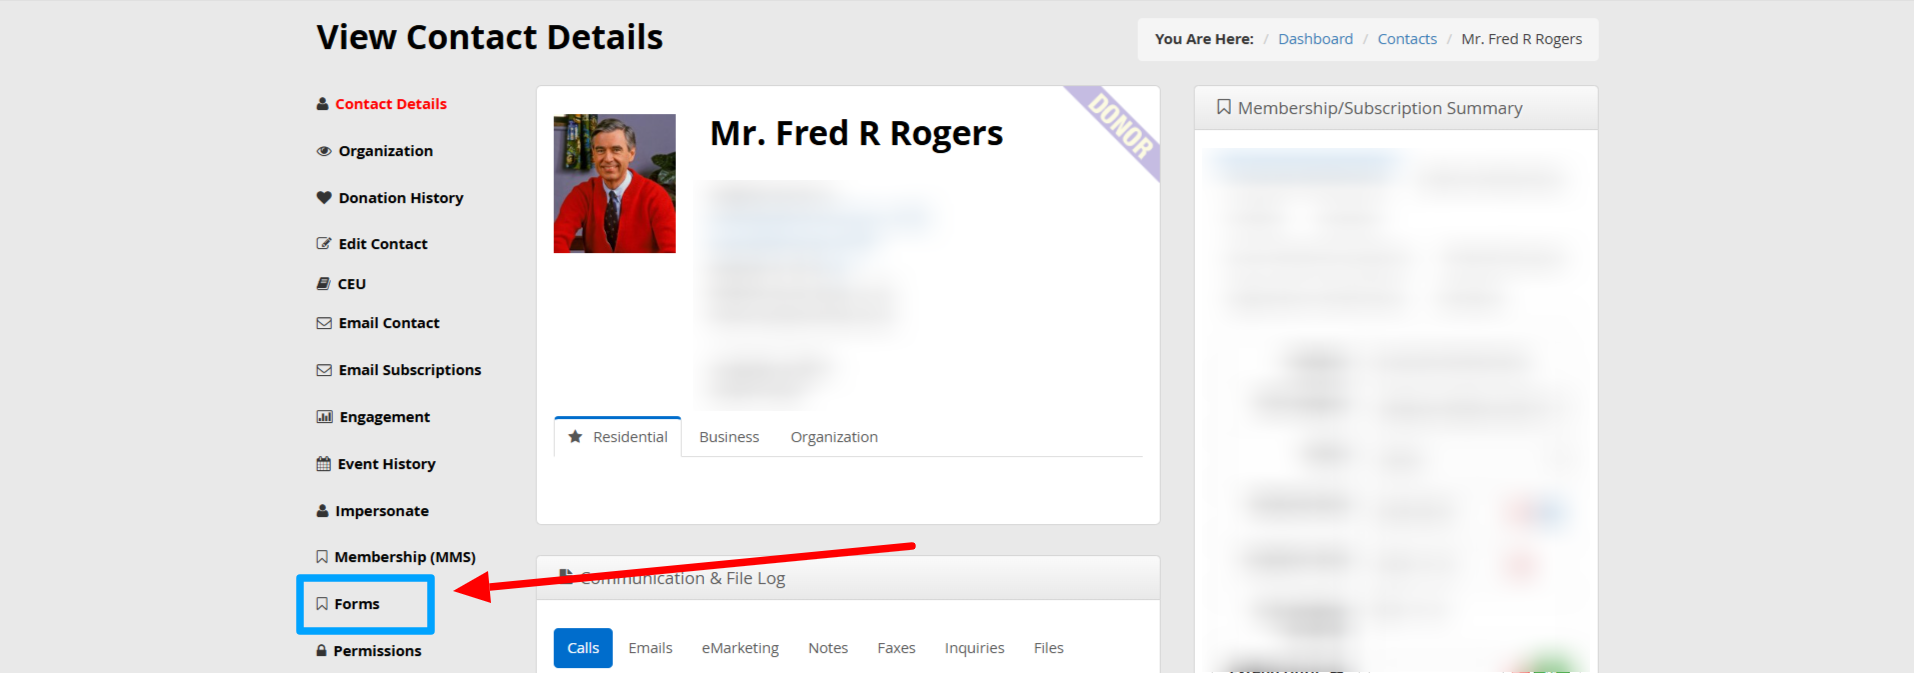This screenshot has width=1914, height=673.
Task: Select the Impersonate sidebar option
Action: pos(381,511)
